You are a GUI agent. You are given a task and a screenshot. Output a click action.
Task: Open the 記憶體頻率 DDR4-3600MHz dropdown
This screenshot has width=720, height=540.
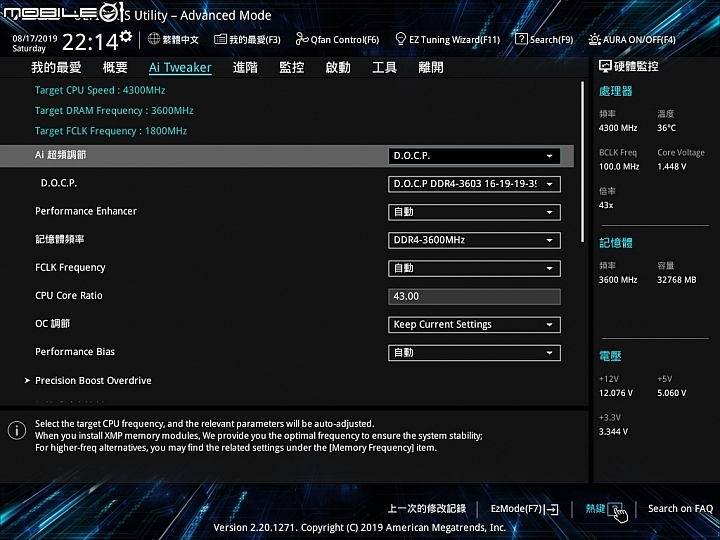click(x=474, y=240)
